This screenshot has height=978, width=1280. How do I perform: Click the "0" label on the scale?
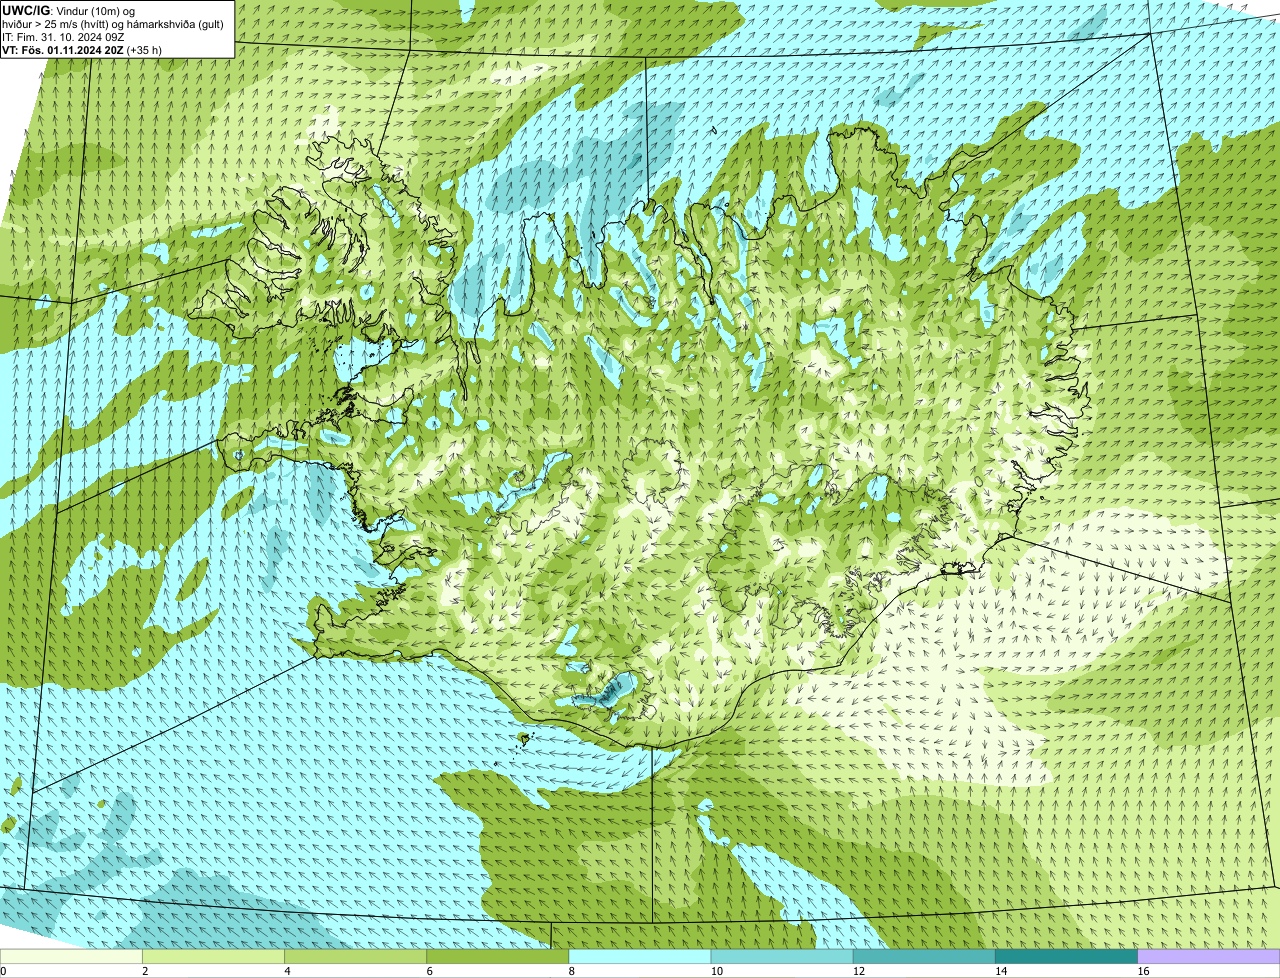click(x=3, y=971)
